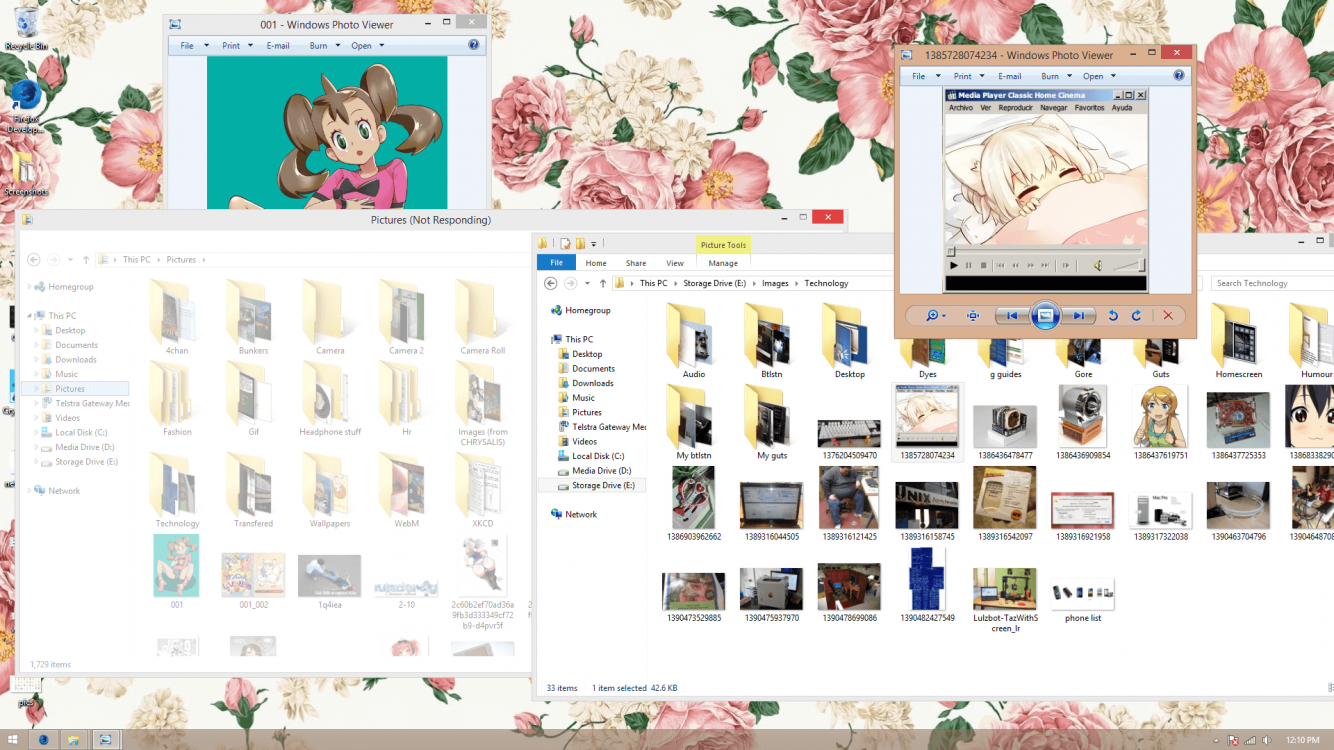This screenshot has width=1334, height=750.
Task: Click Properties icon in Technology quick access toolbar
Action: [x=565, y=243]
